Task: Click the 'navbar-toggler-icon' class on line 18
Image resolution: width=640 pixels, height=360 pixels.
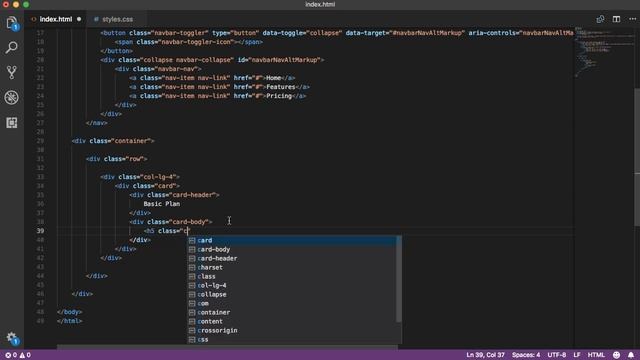Action: [198, 42]
